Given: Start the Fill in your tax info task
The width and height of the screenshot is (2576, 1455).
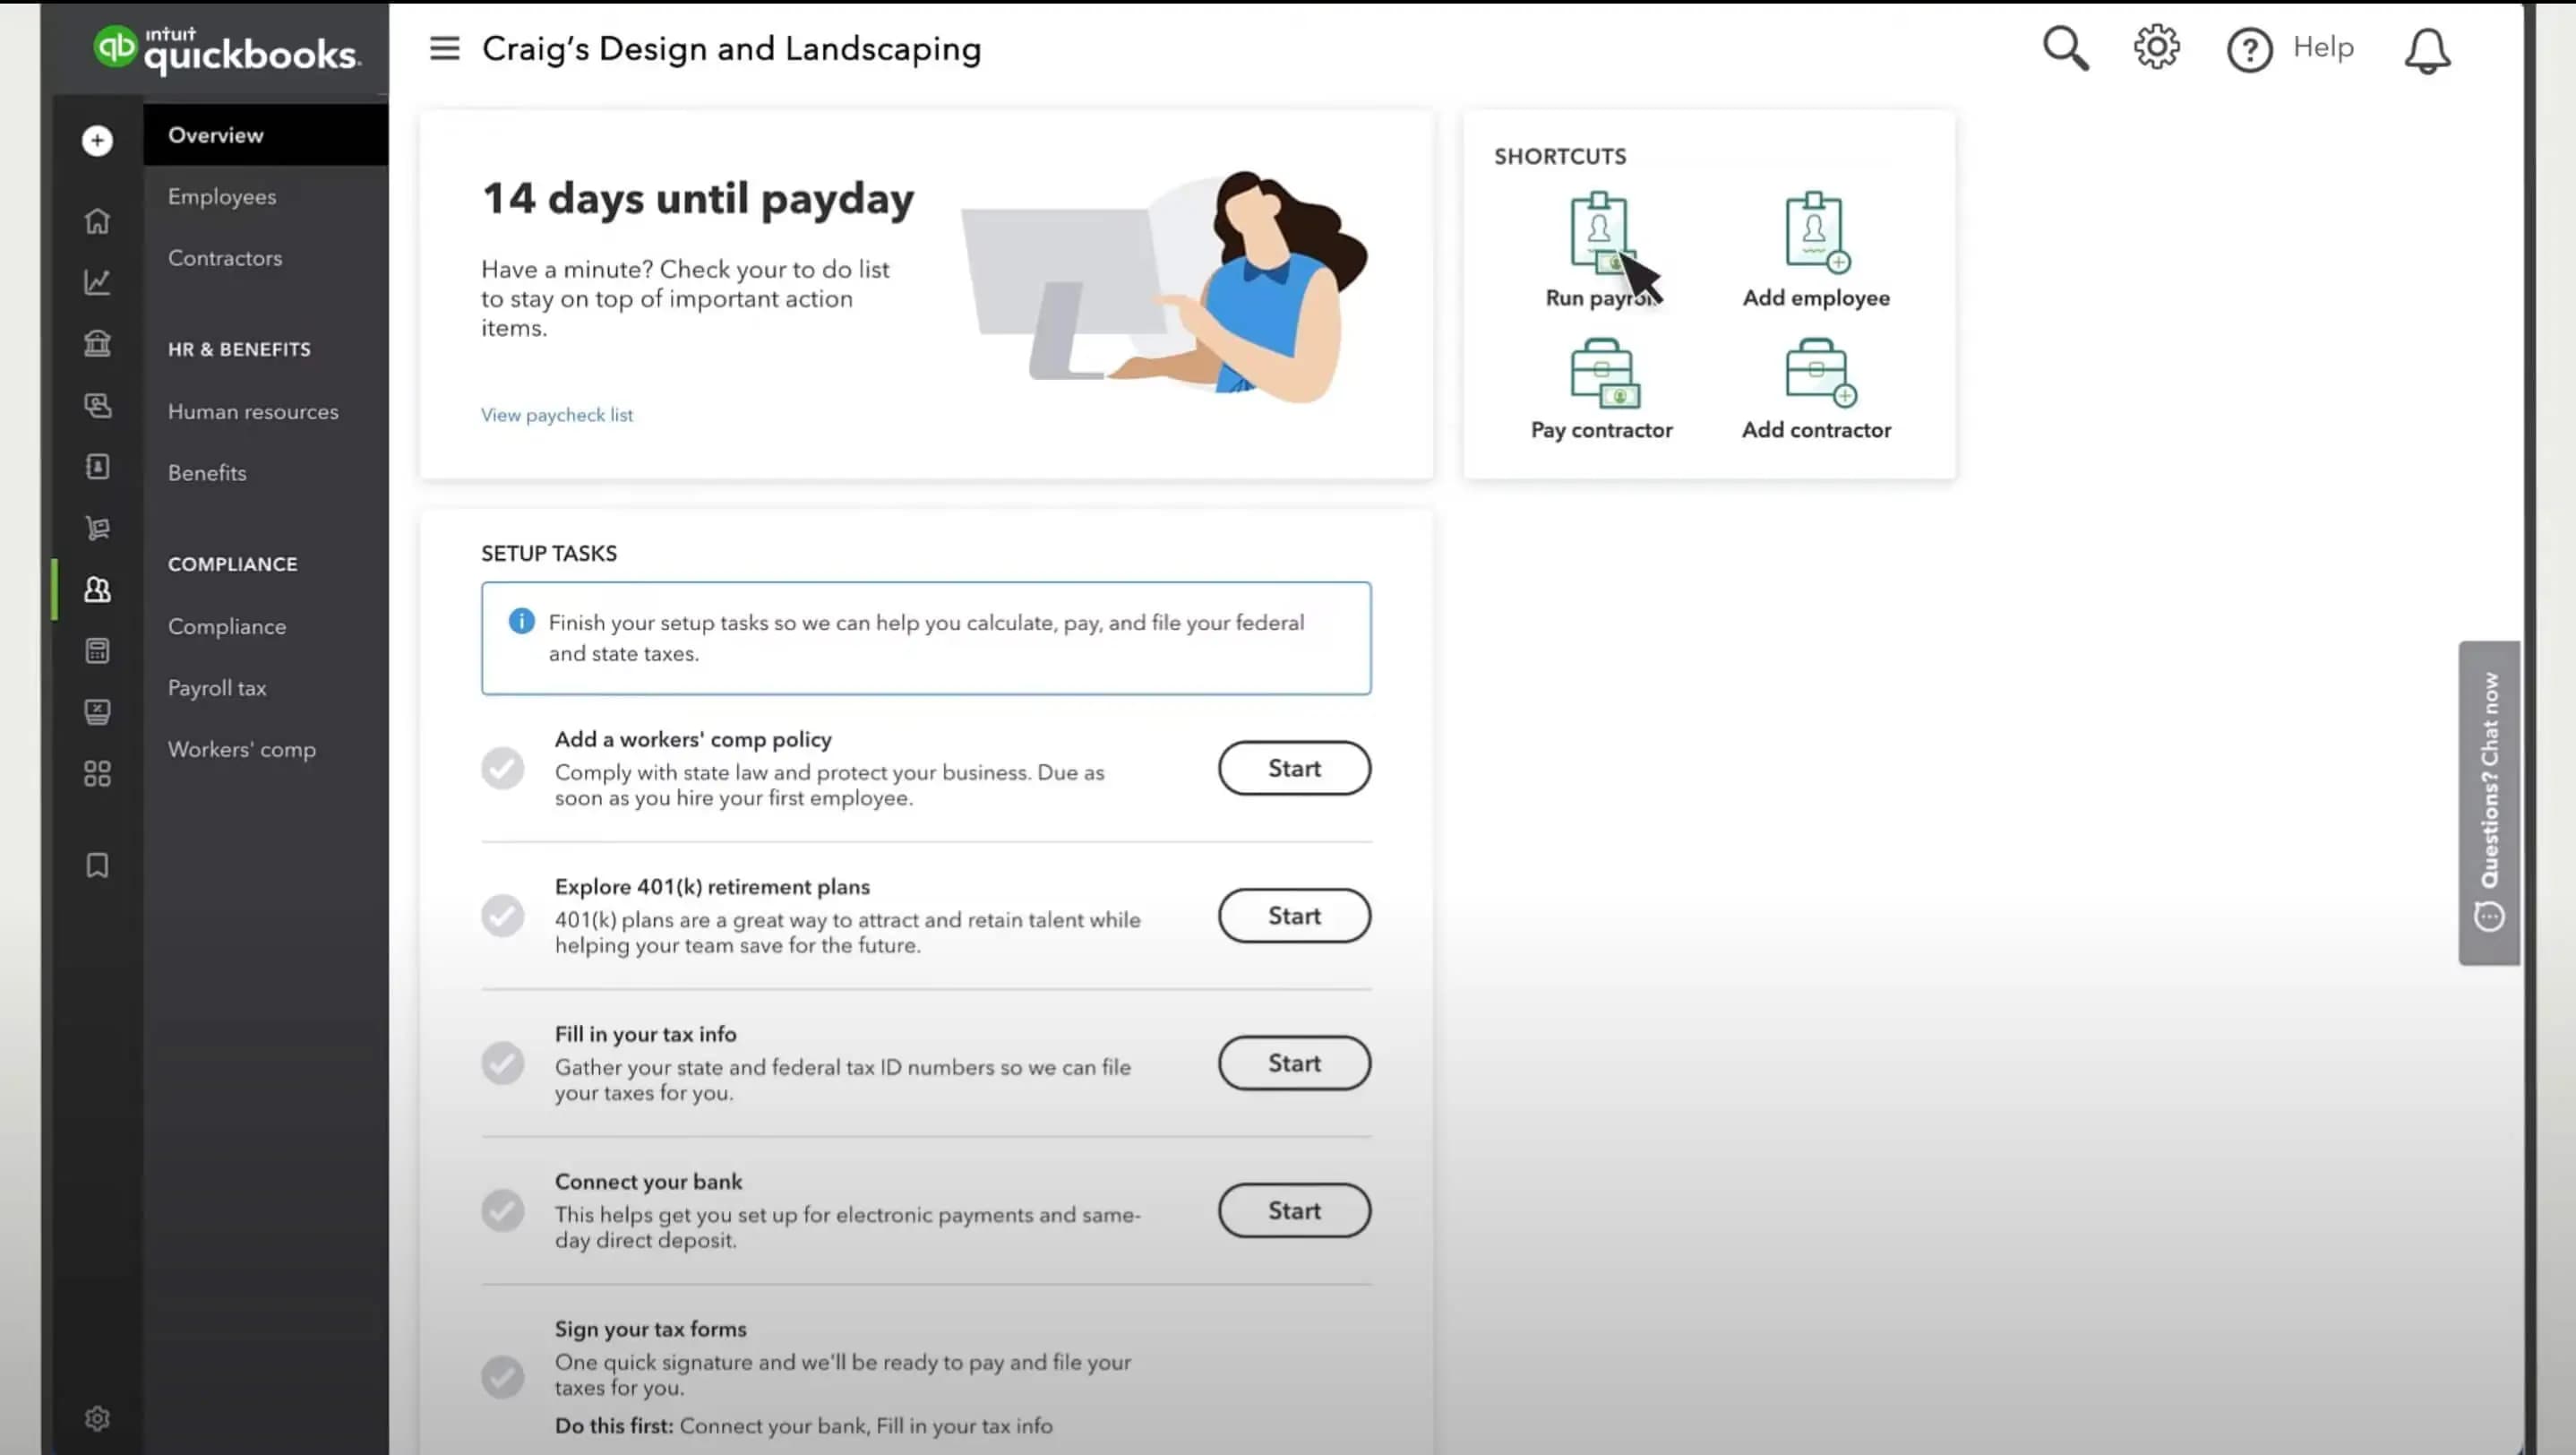Looking at the screenshot, I should 1294,1063.
